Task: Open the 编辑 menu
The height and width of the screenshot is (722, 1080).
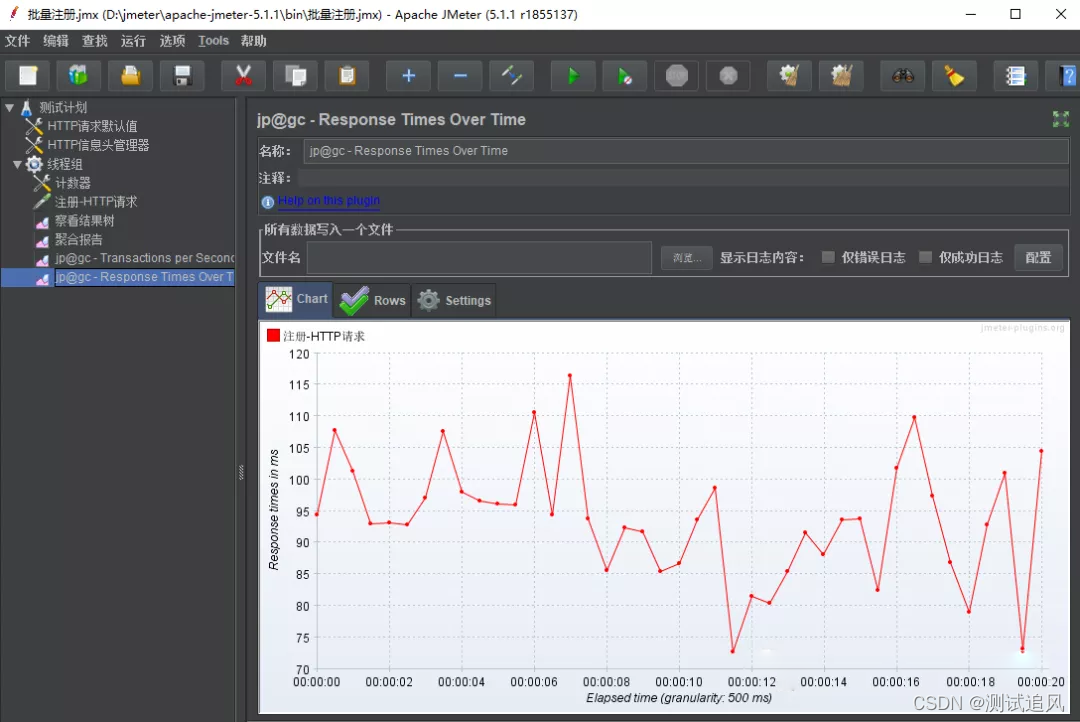Action: point(56,41)
